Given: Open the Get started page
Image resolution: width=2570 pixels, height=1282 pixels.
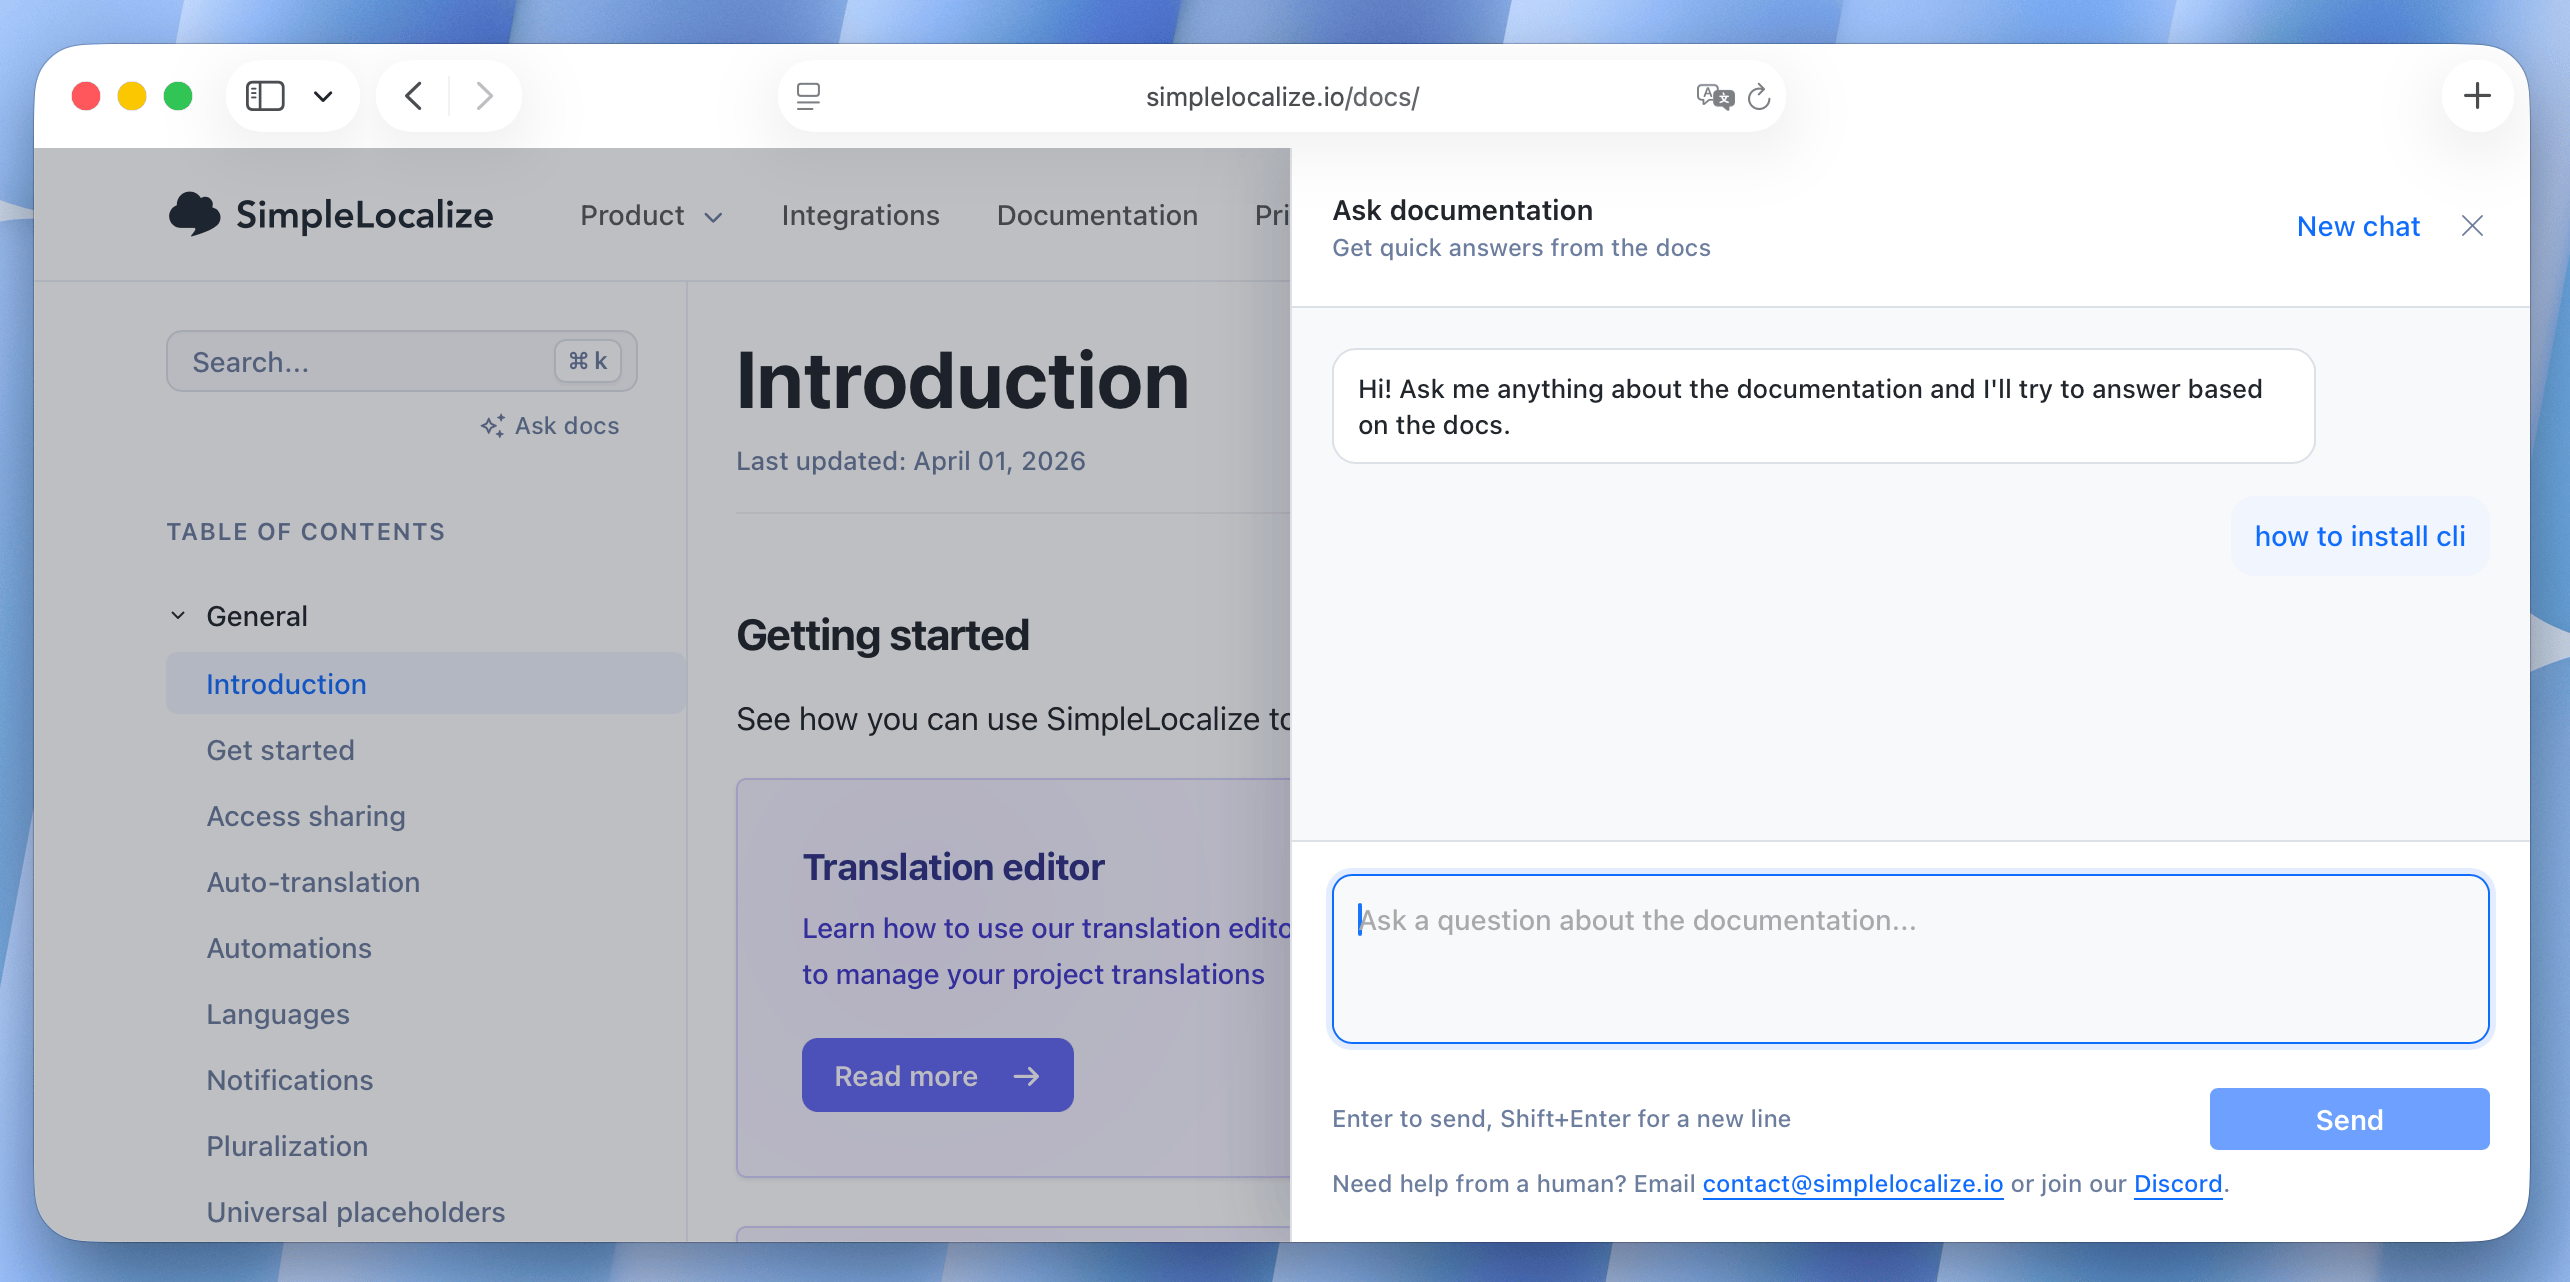Looking at the screenshot, I should (280, 750).
